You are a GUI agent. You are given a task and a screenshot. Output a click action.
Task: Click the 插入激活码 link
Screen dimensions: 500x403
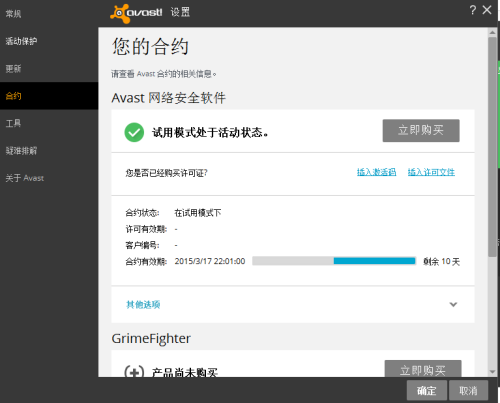[x=376, y=172]
